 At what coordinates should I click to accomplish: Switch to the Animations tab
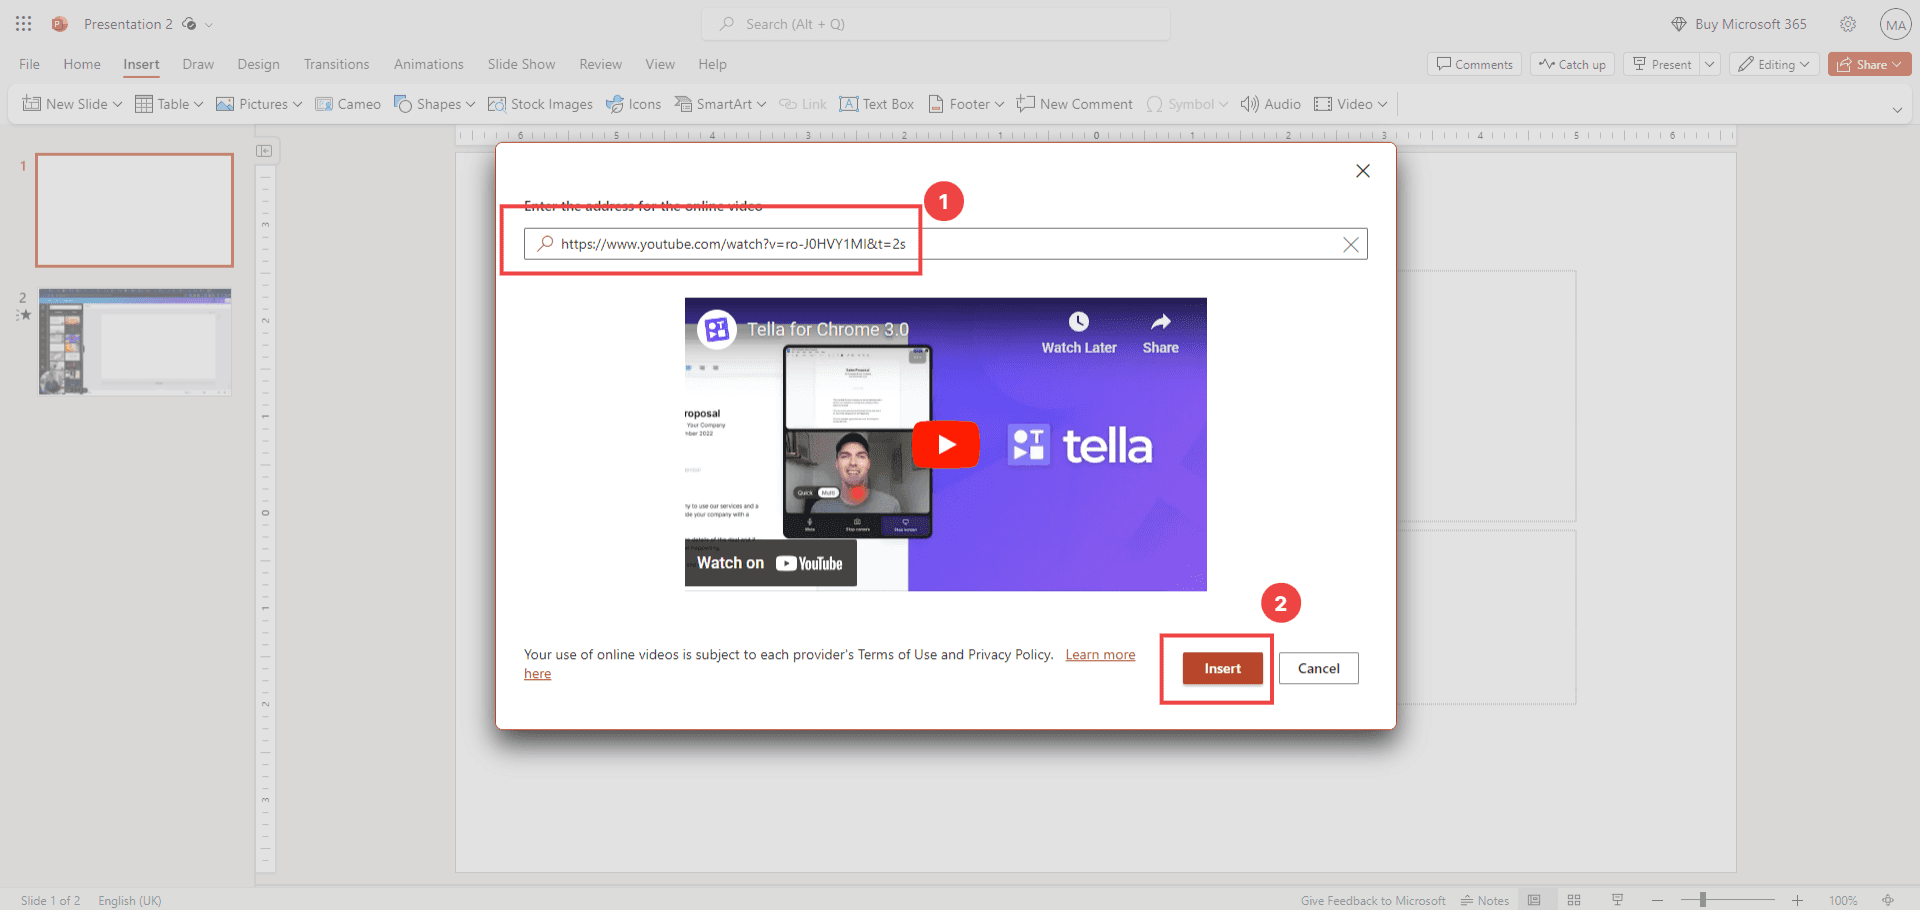click(x=428, y=64)
